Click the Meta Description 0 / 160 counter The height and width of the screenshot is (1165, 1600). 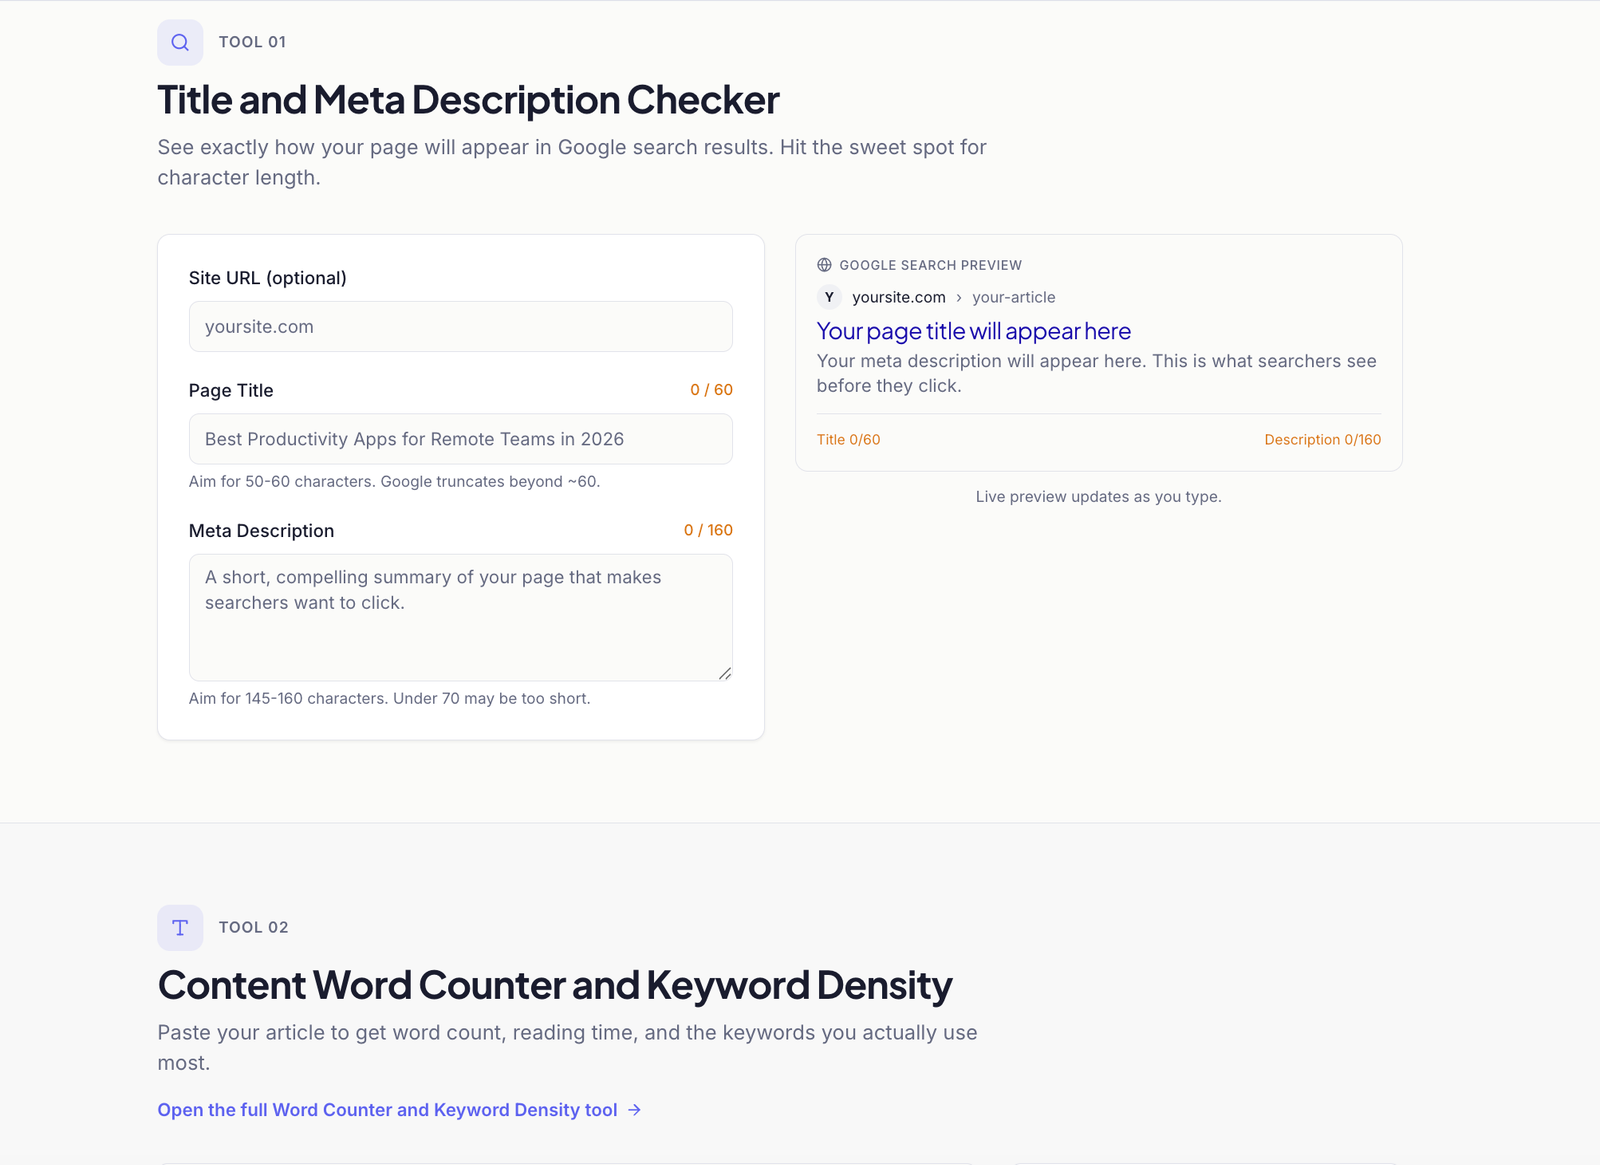708,530
